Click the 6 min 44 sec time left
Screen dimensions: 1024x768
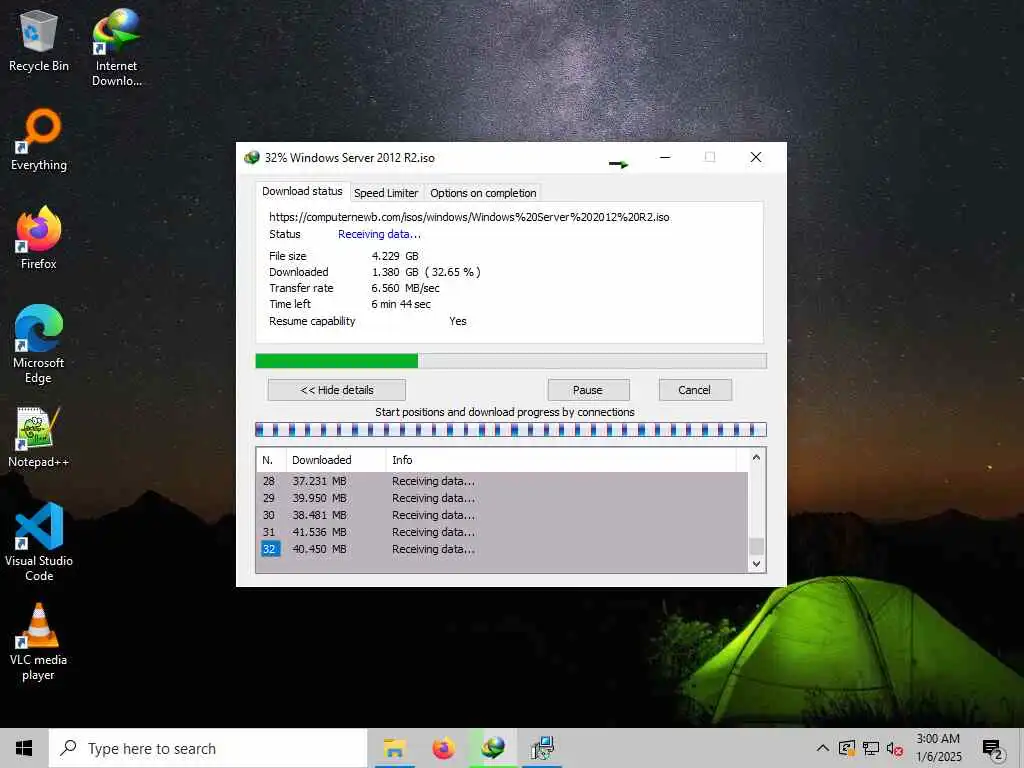click(x=401, y=304)
